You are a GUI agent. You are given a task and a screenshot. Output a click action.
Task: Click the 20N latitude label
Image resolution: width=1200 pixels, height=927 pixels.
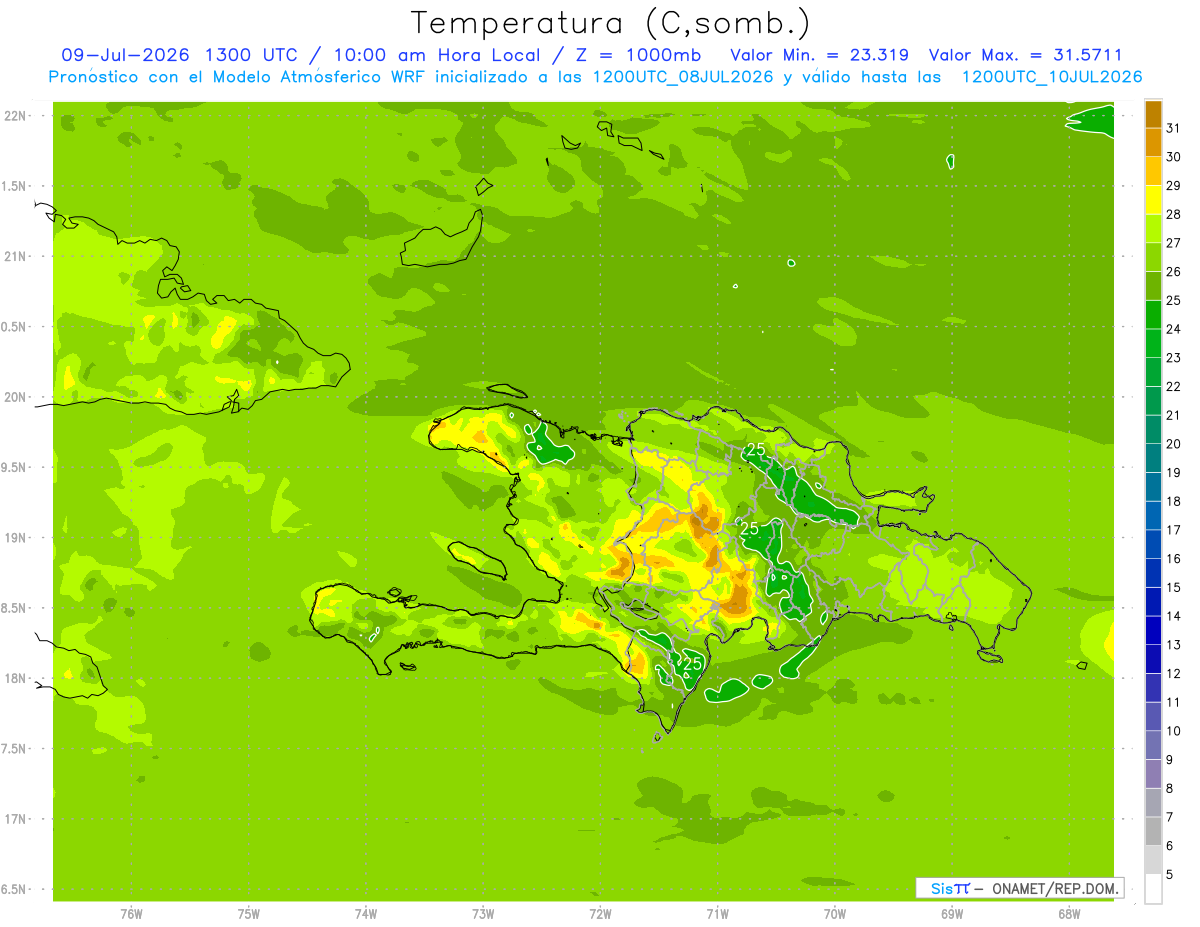click(16, 397)
